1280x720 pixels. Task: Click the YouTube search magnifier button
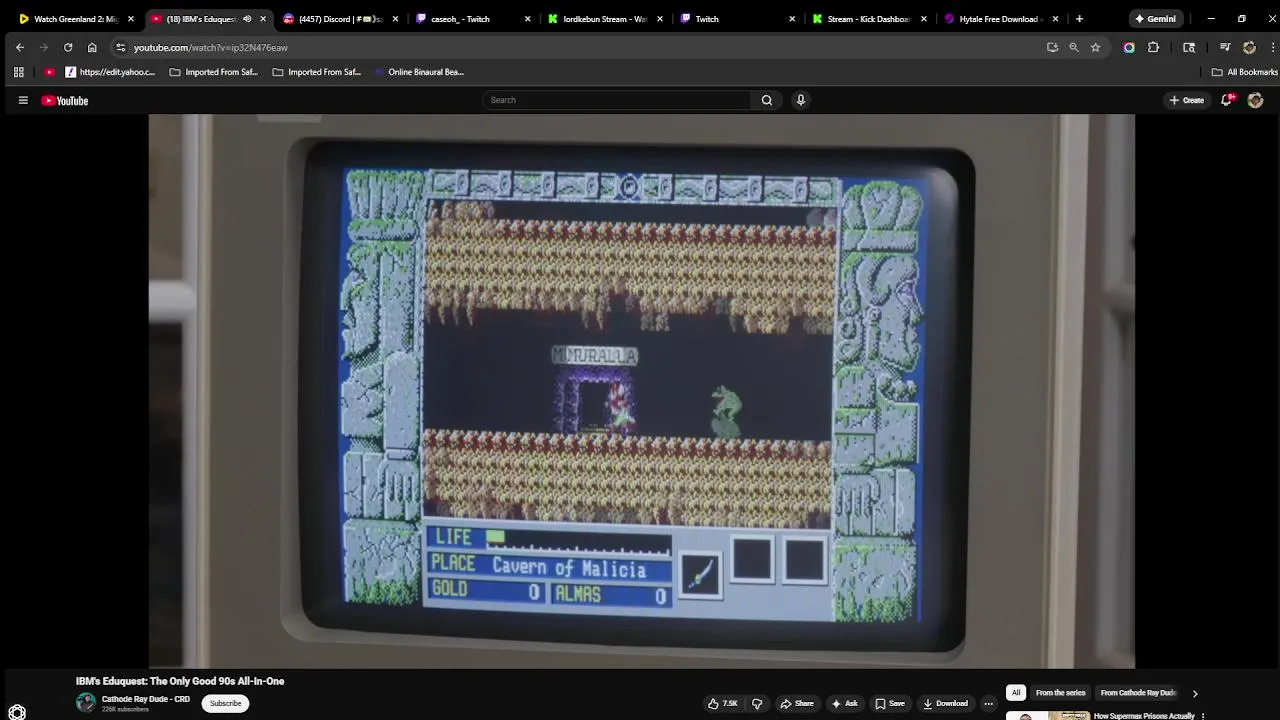coord(767,100)
